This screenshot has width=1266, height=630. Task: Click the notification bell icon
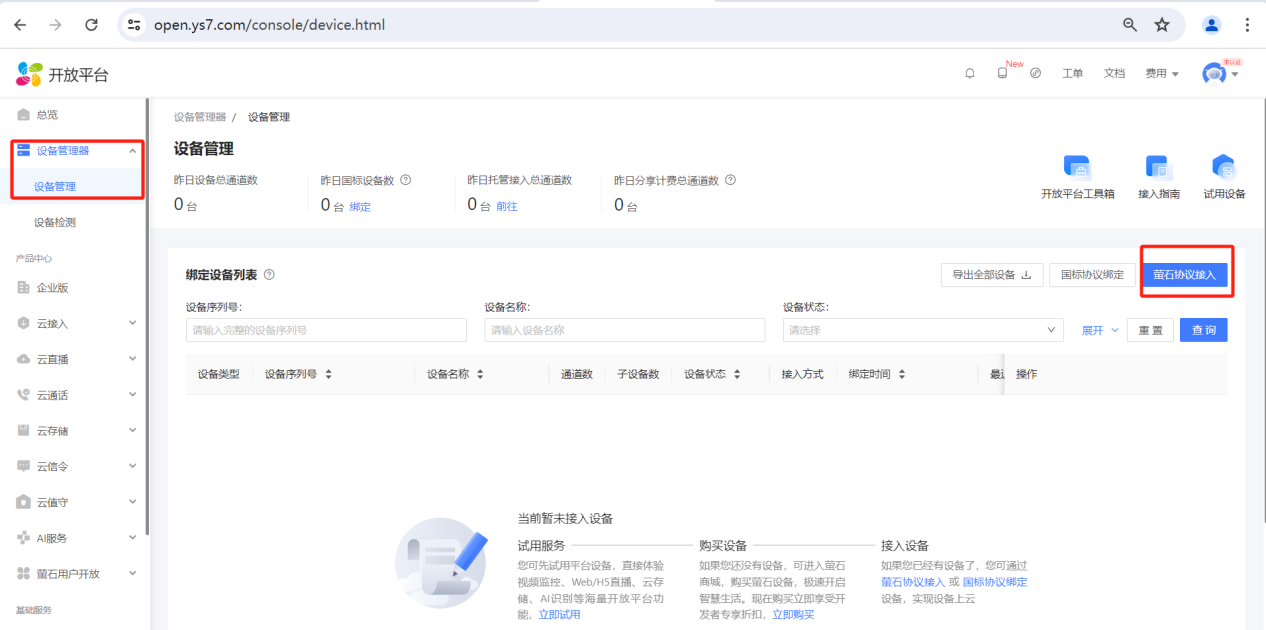[x=969, y=73]
